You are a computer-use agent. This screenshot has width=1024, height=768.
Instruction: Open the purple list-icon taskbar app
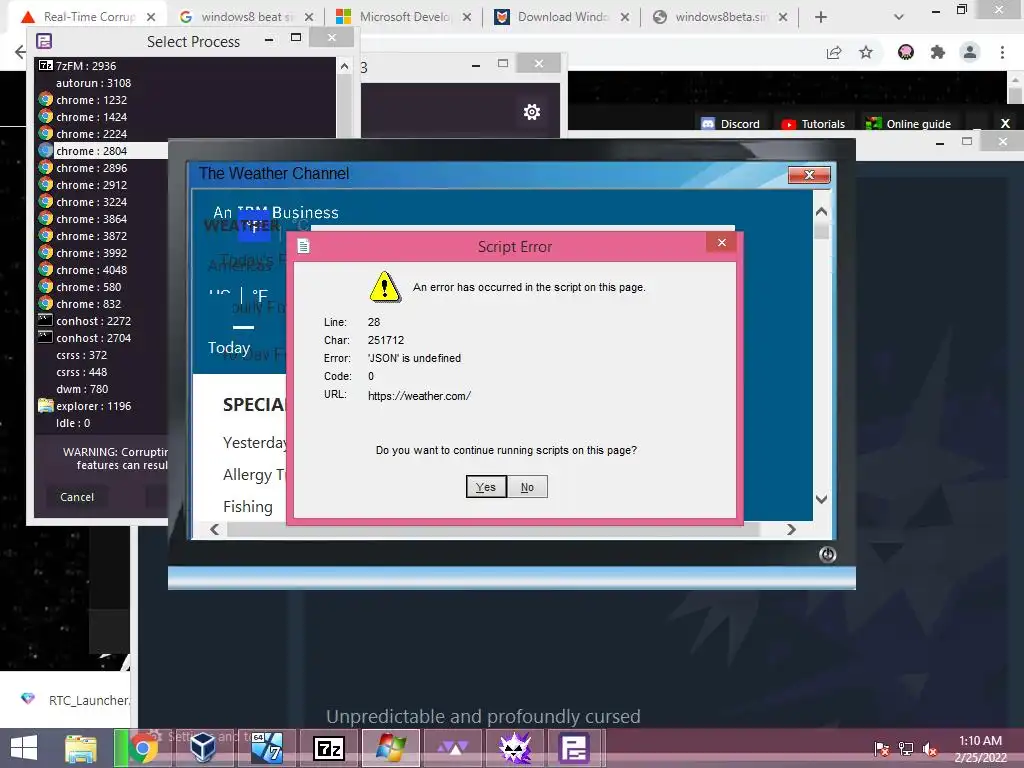coord(575,748)
